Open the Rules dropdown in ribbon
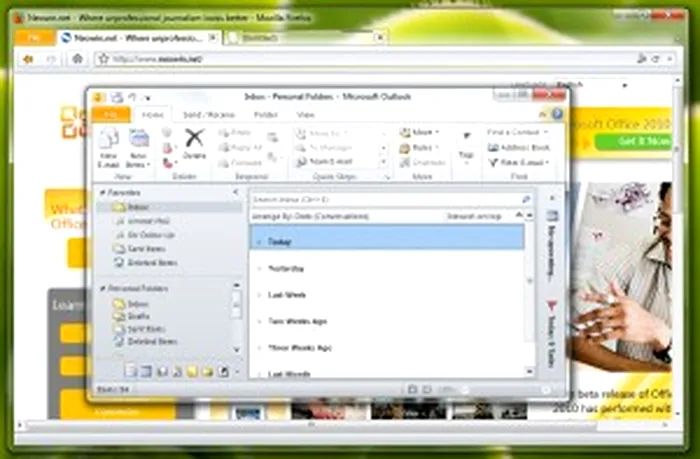The image size is (700, 459). 420,147
